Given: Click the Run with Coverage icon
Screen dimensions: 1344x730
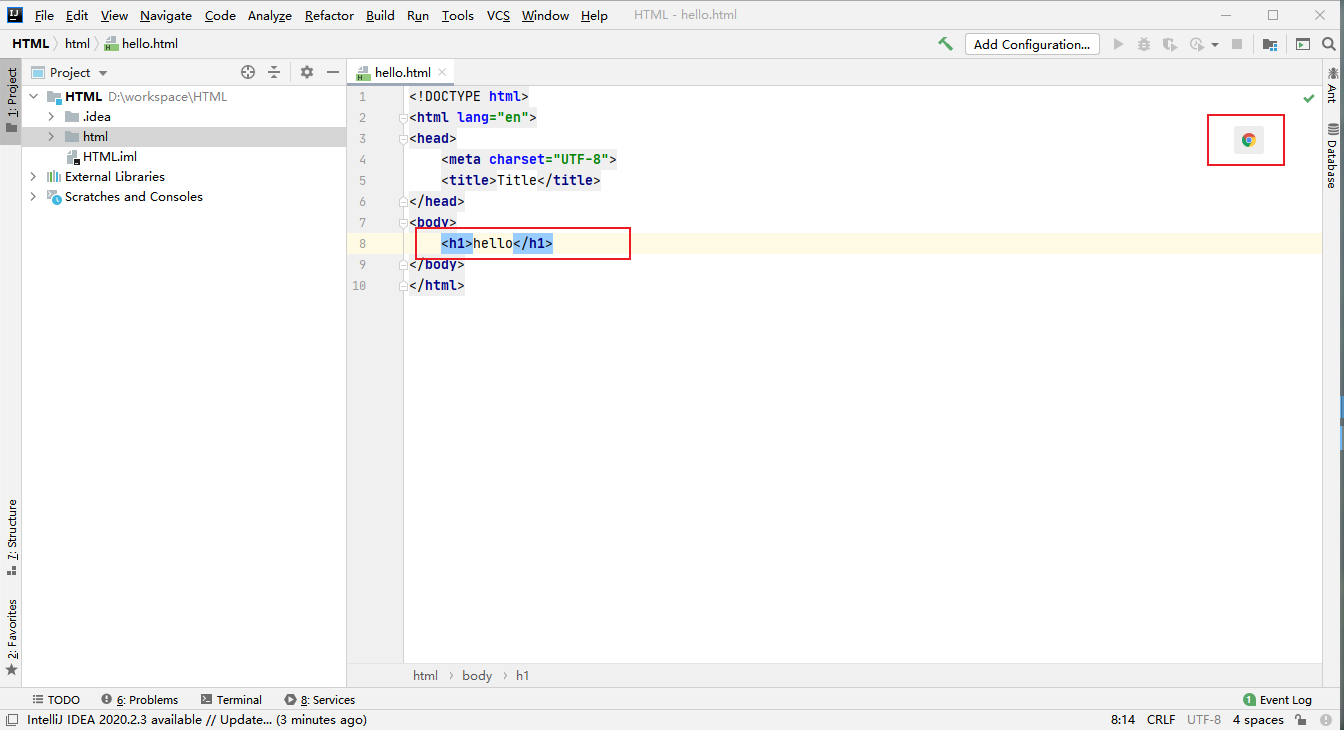Looking at the screenshot, I should [1169, 44].
